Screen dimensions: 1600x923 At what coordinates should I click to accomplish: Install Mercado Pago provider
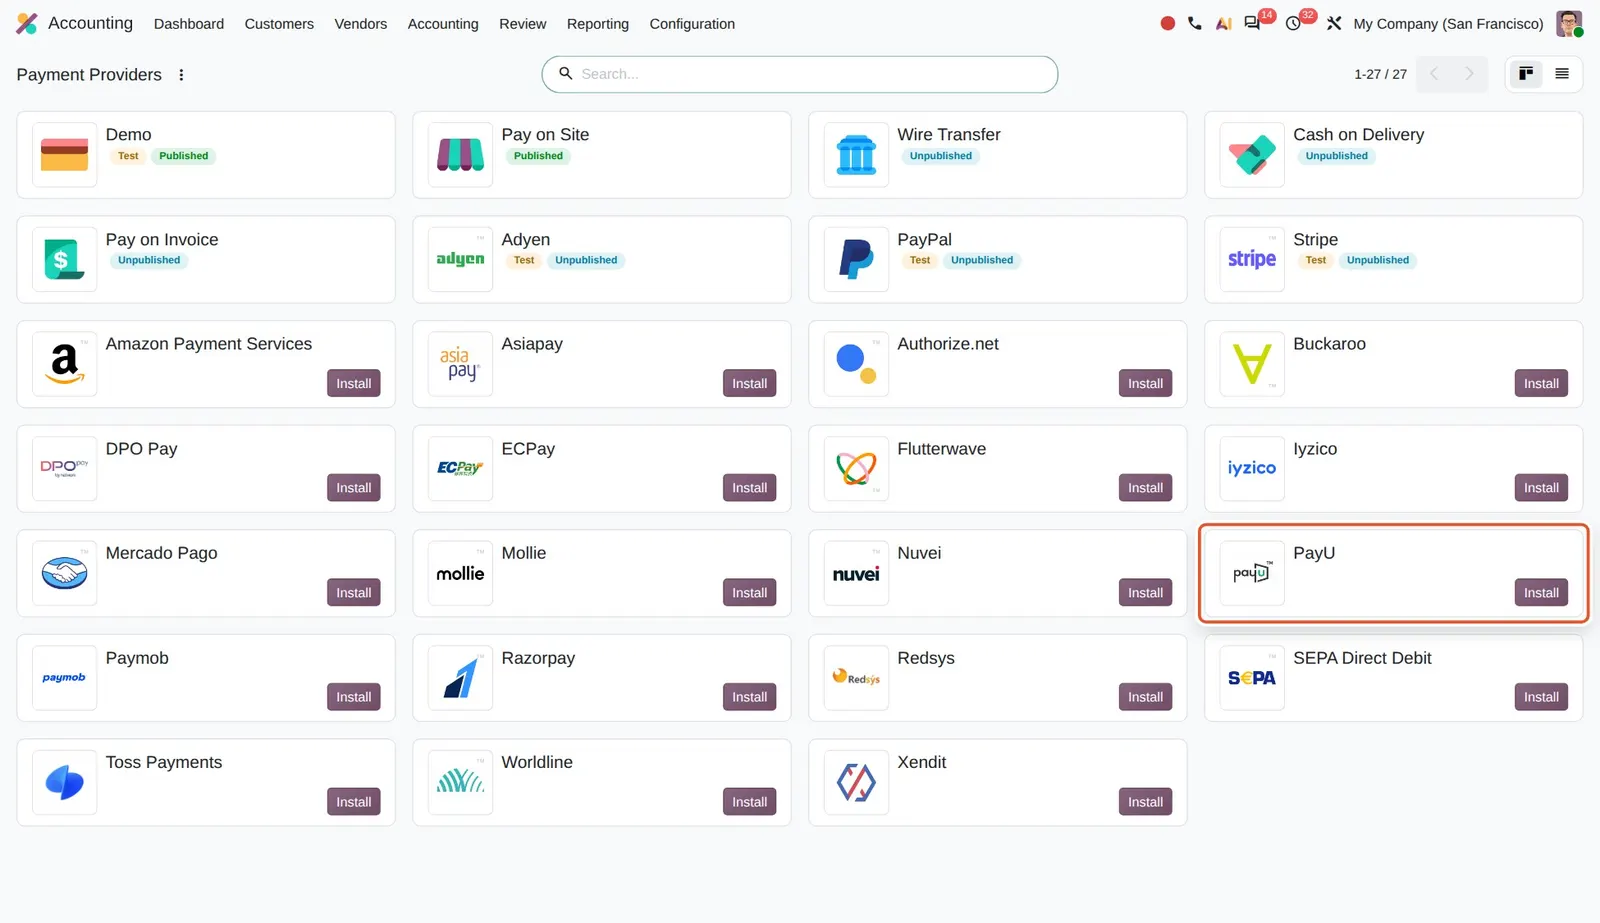pyautogui.click(x=354, y=593)
